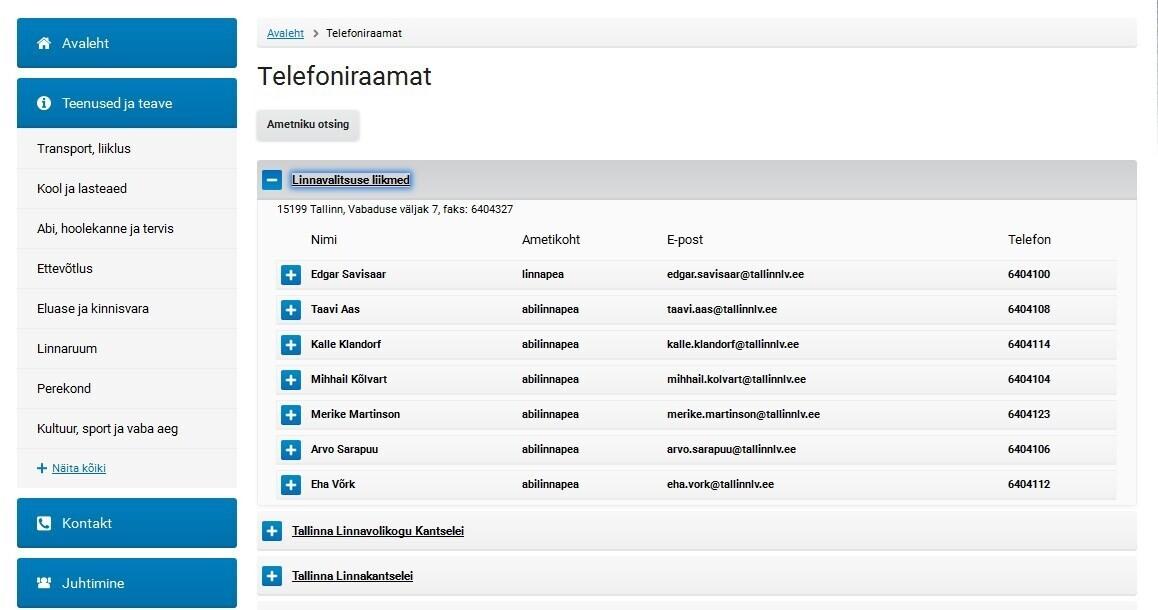
Task: Expand Eha Võrk's row details
Action: tap(291, 484)
